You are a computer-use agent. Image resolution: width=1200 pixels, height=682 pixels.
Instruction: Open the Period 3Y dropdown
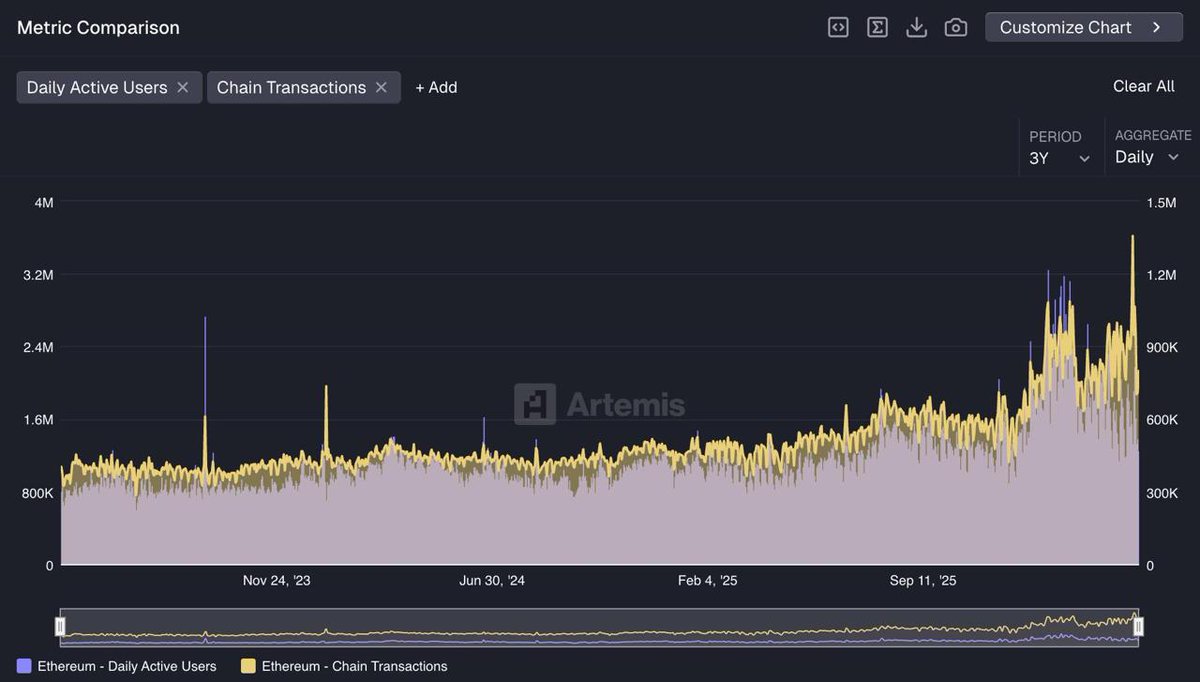point(1059,158)
